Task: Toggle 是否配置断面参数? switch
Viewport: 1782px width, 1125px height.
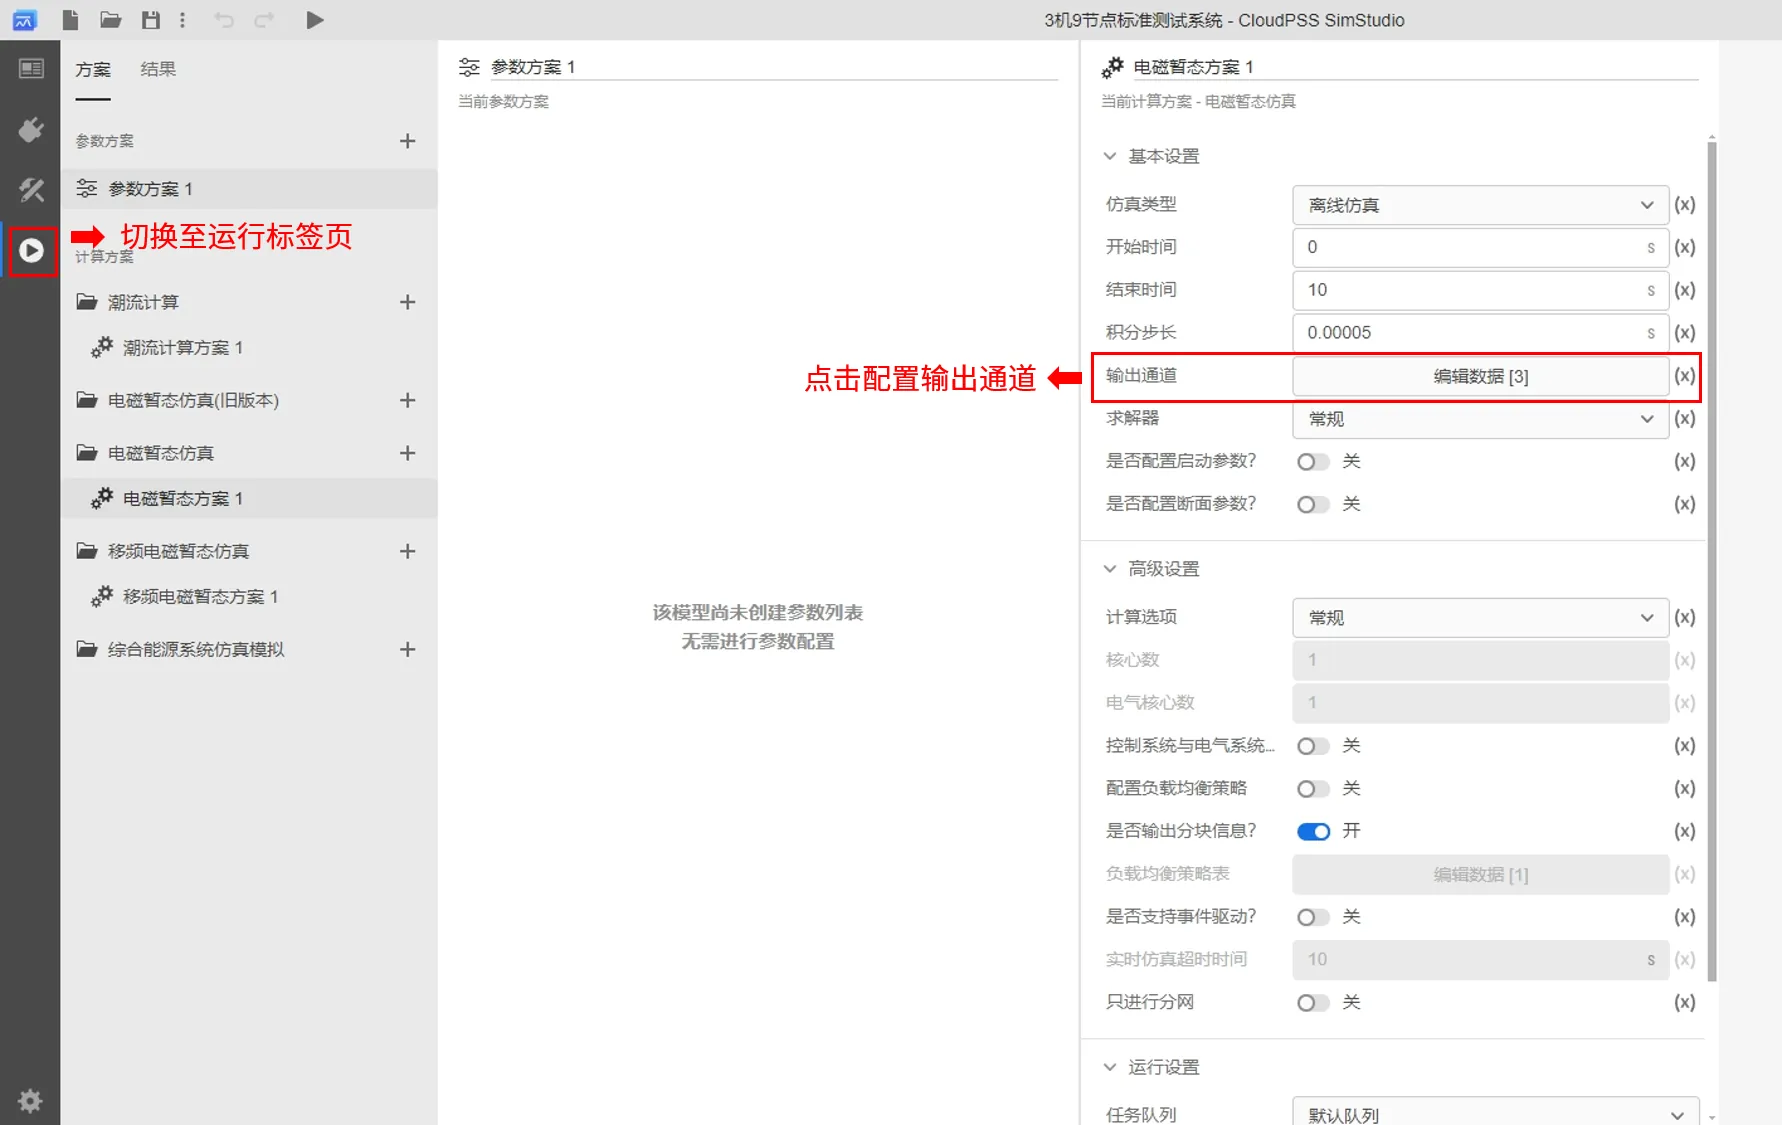Action: [1313, 504]
